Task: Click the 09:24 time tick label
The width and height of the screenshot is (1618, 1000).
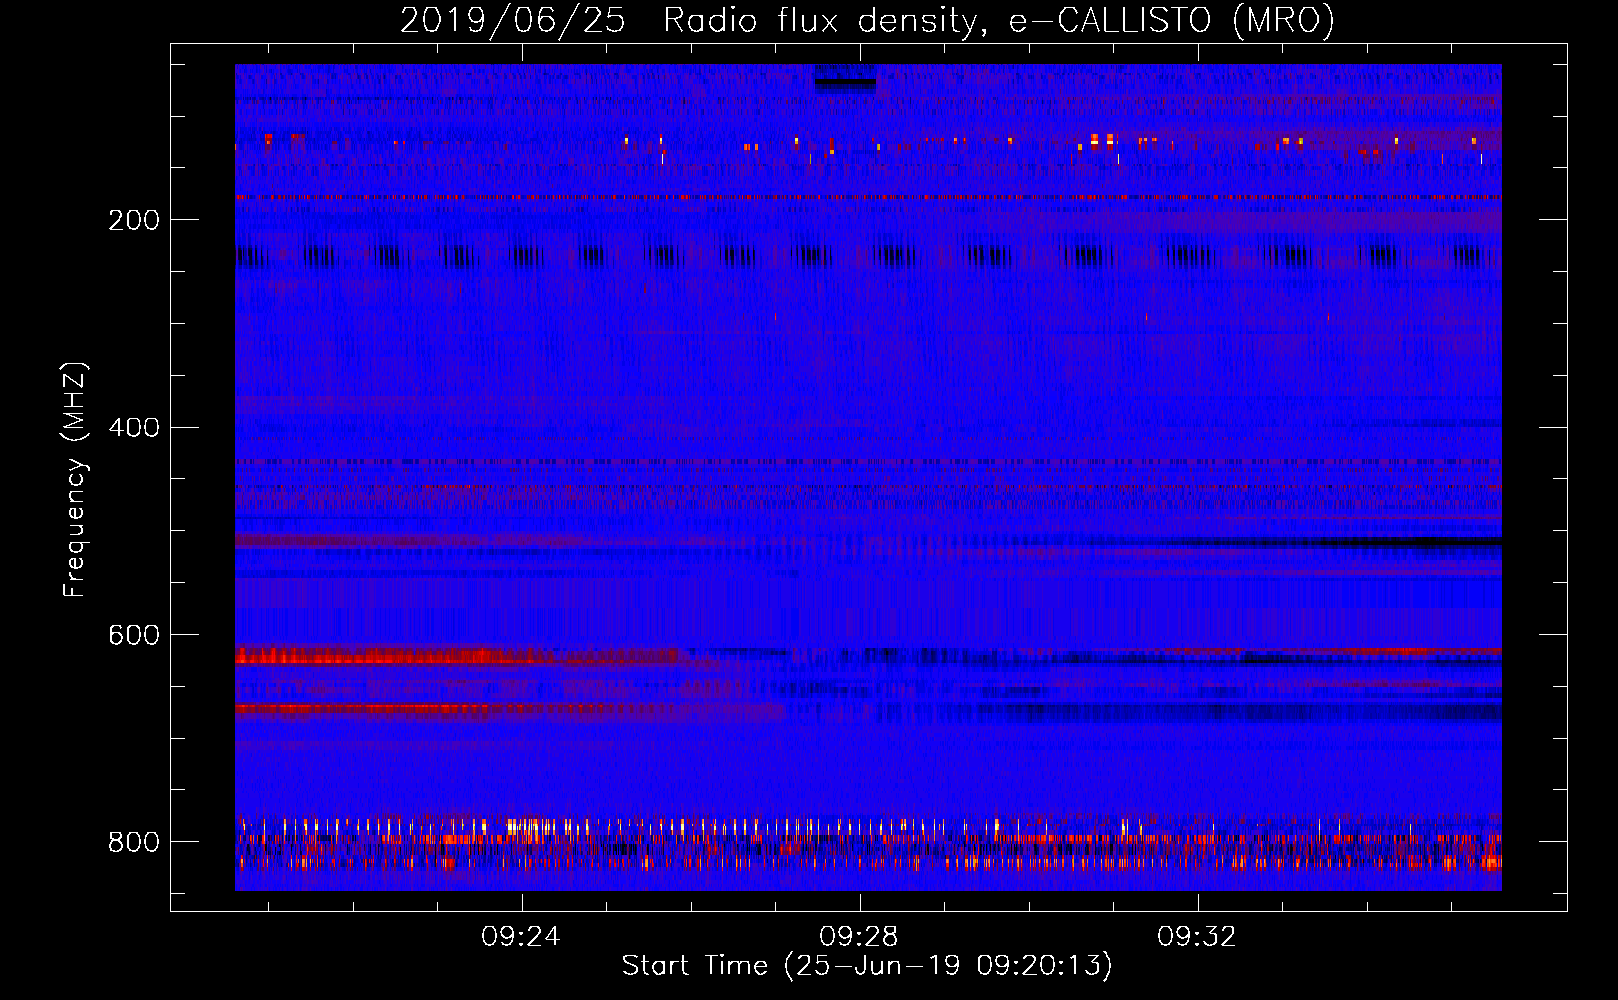Action: [x=521, y=937]
